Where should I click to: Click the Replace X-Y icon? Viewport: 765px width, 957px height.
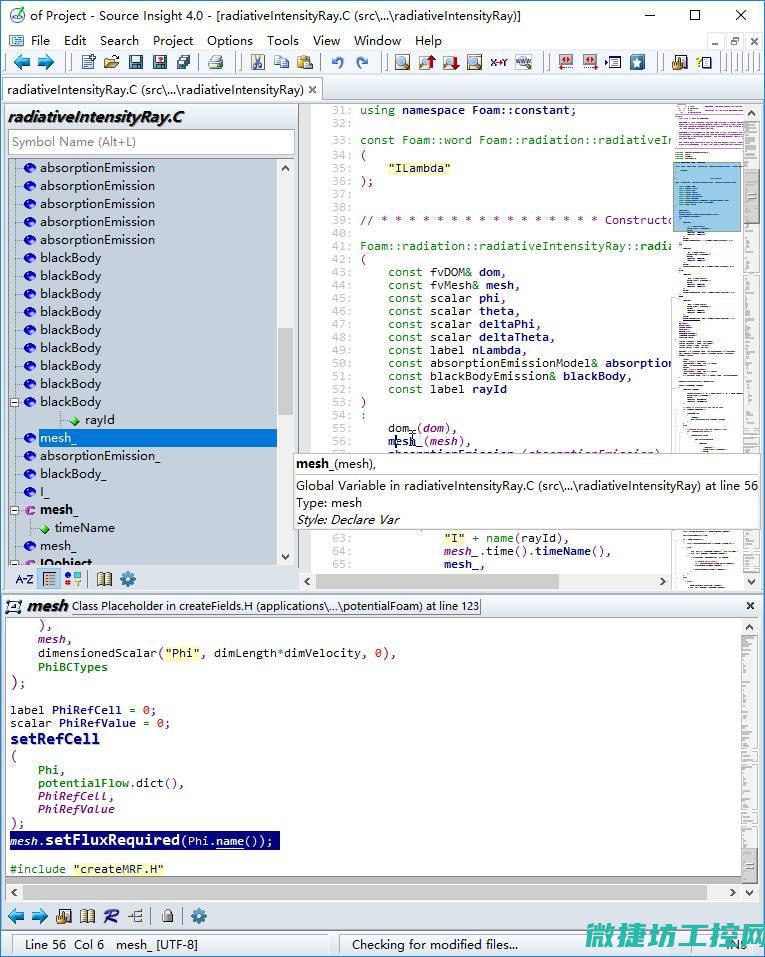(x=499, y=62)
